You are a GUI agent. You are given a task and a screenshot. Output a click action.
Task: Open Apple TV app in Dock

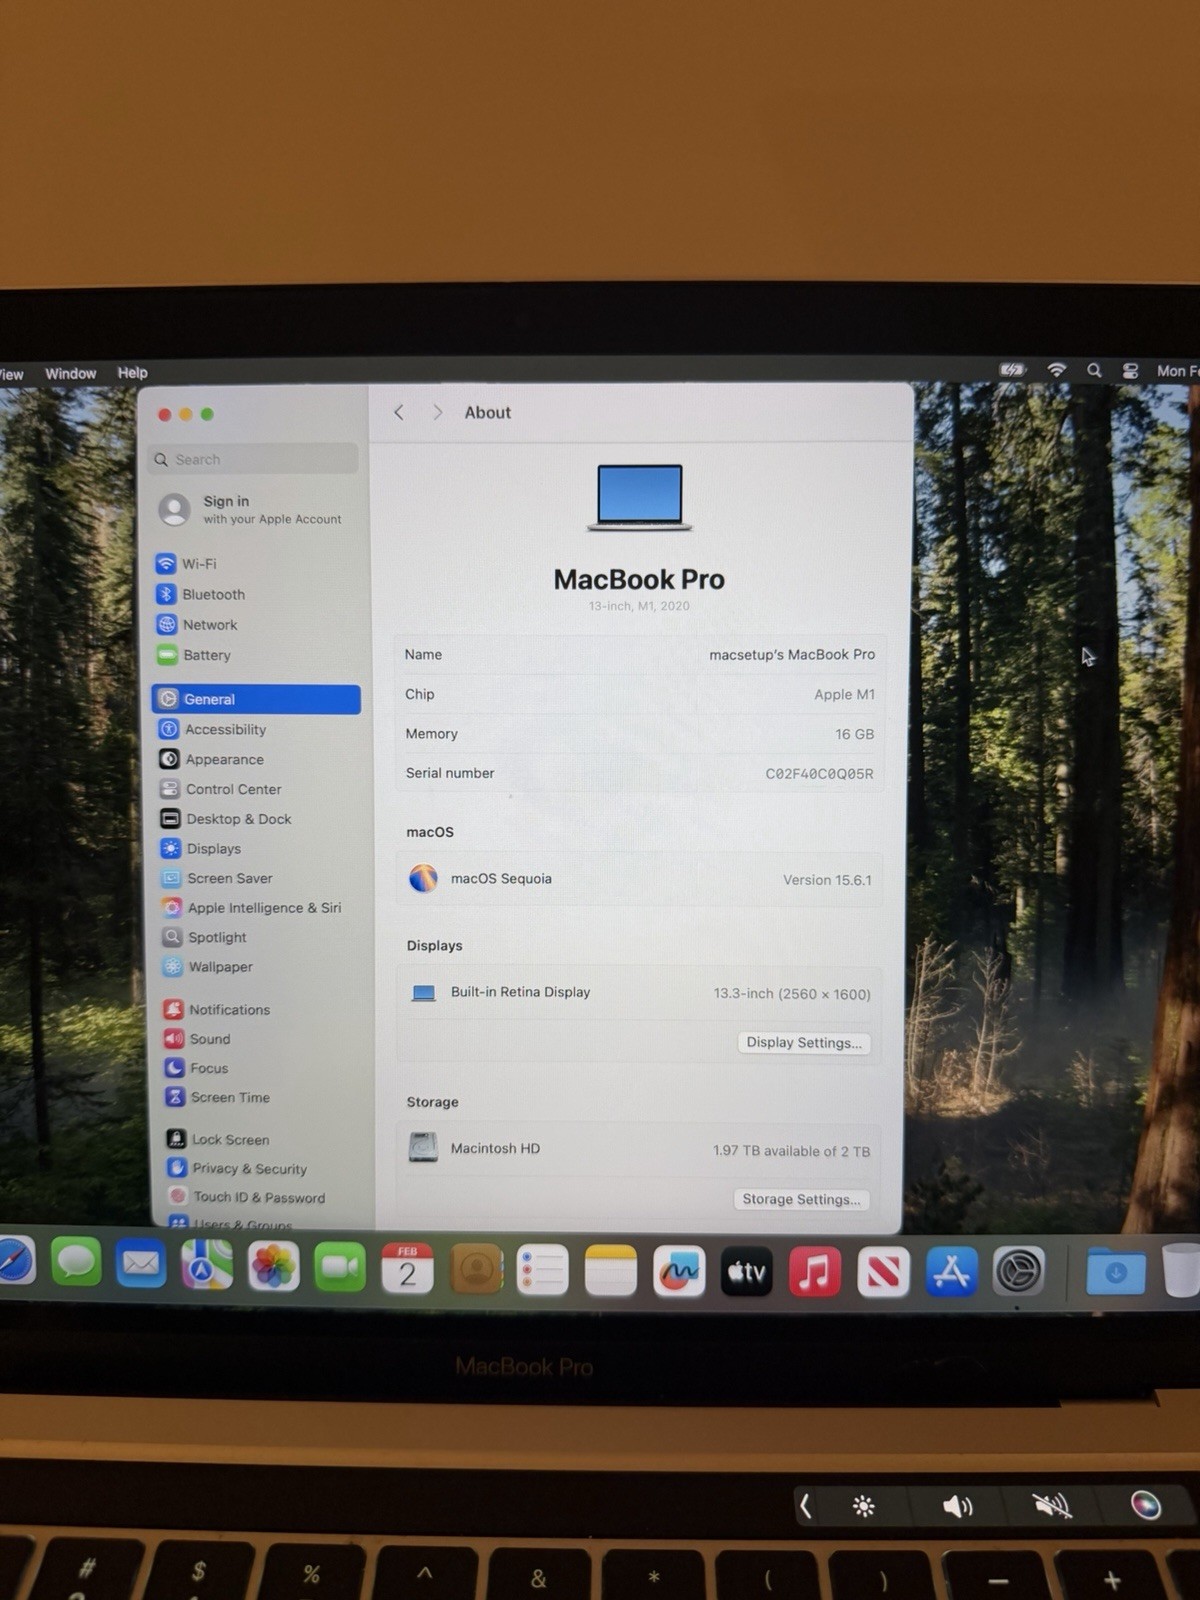pyautogui.click(x=747, y=1272)
